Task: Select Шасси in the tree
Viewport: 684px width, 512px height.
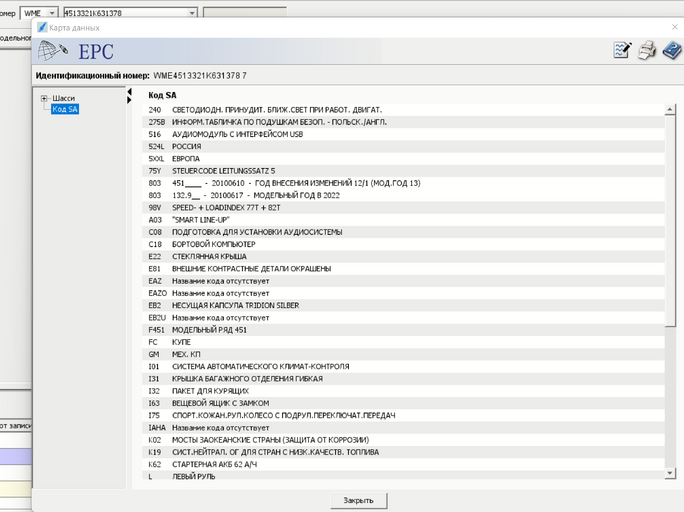Action: (x=63, y=98)
